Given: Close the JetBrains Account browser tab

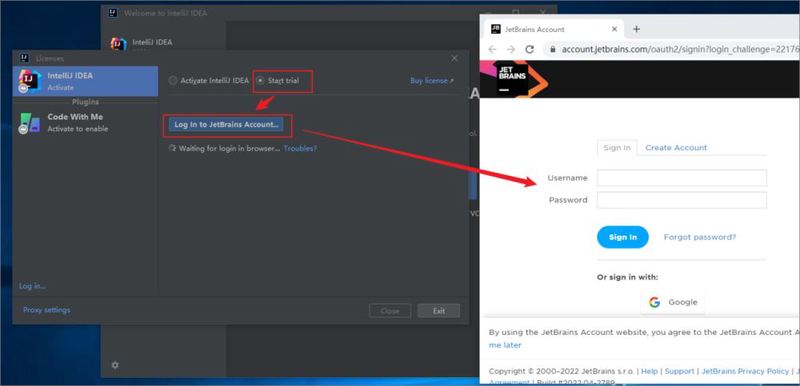Looking at the screenshot, I should point(614,29).
